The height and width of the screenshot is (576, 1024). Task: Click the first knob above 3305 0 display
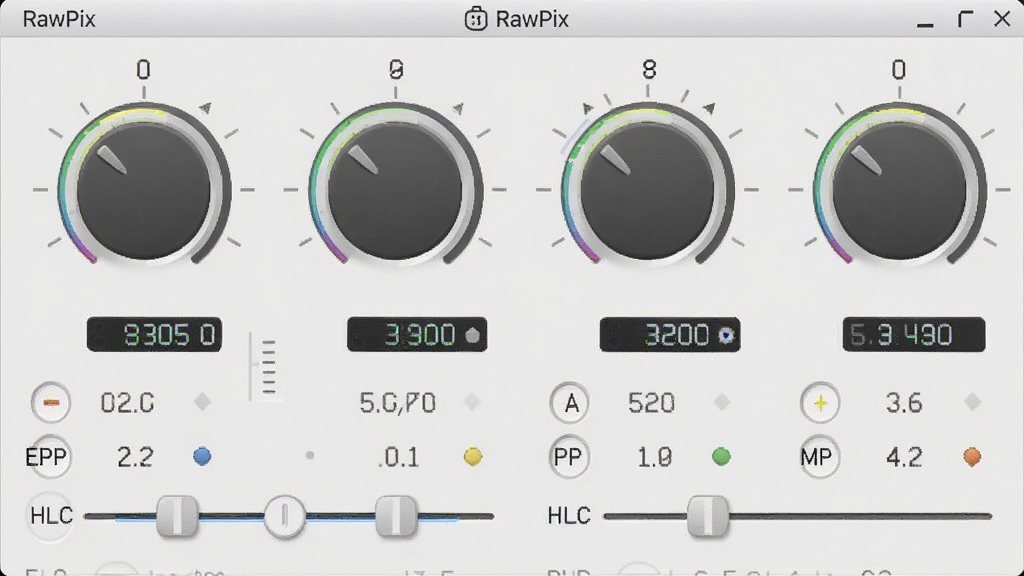(x=144, y=189)
